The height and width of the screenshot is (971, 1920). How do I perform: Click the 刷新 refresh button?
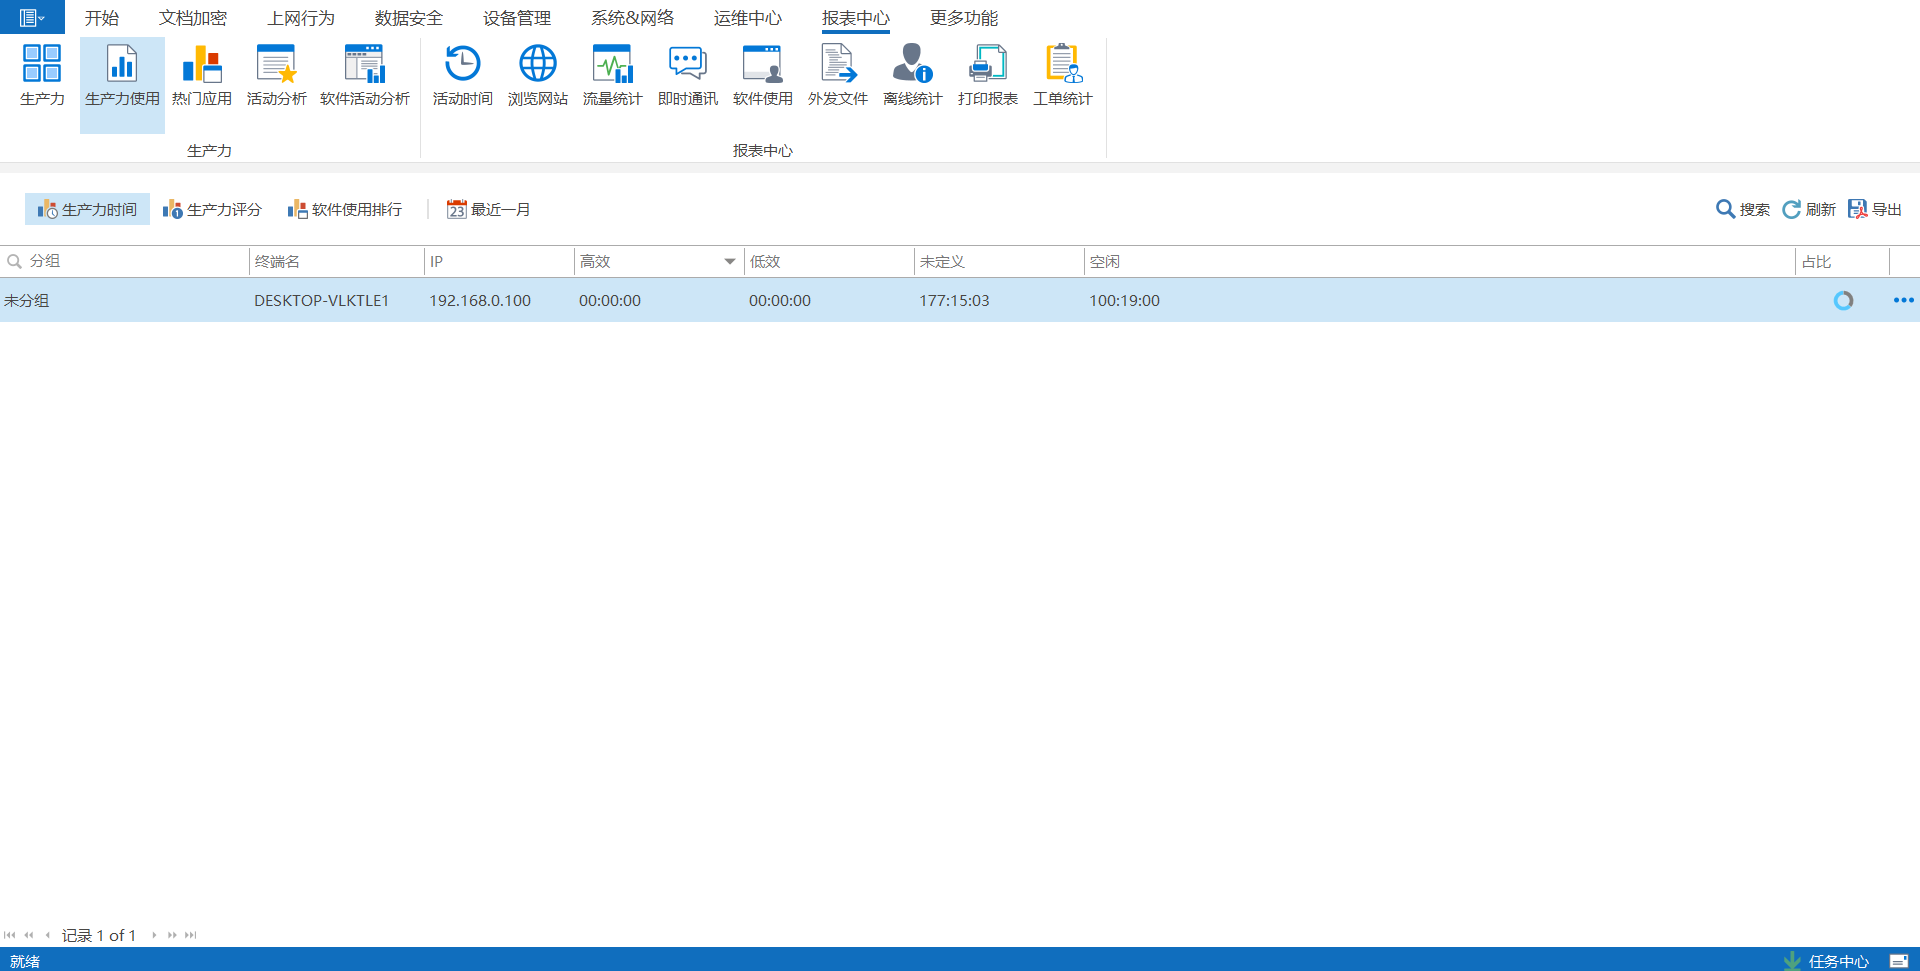coord(1809,209)
